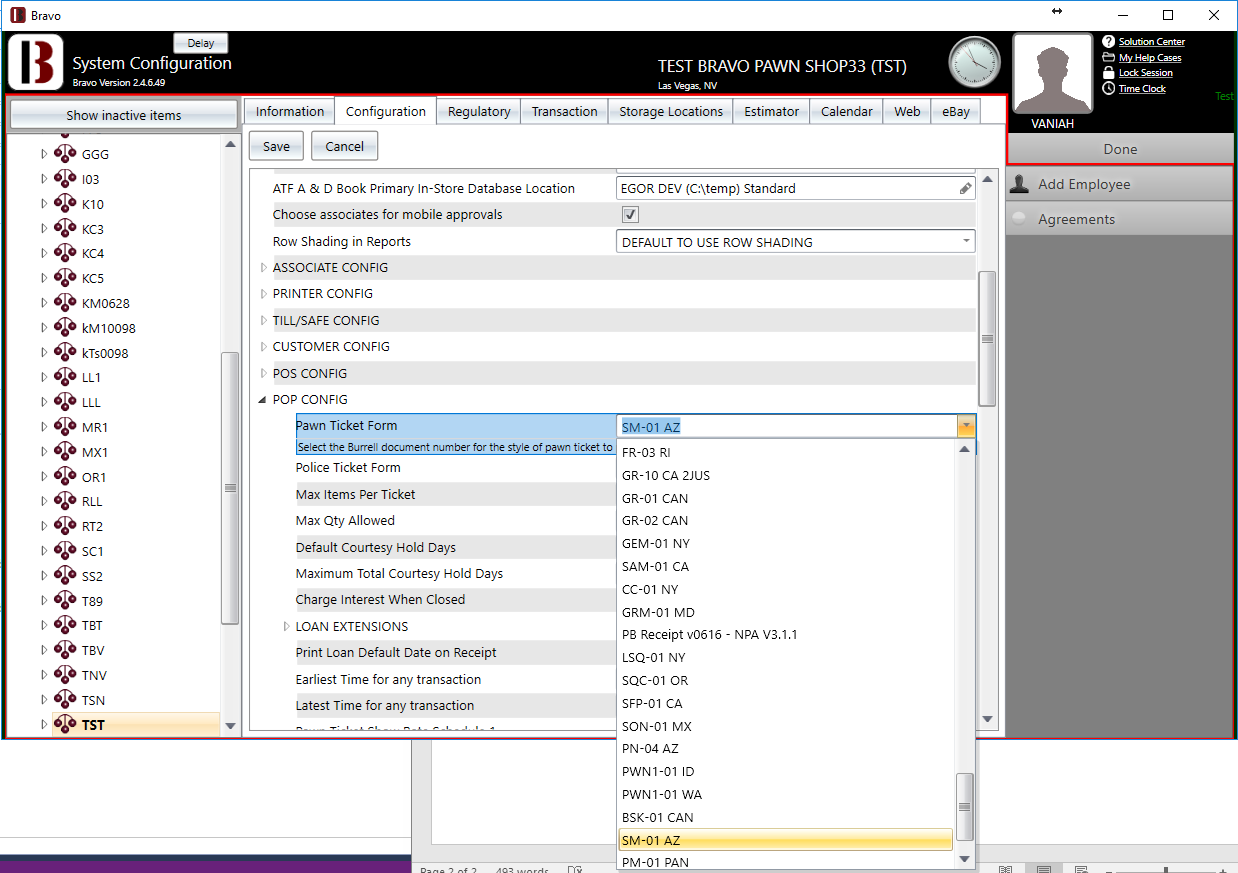Switch to the Information tab
Image resolution: width=1238 pixels, height=873 pixels.
tap(290, 112)
